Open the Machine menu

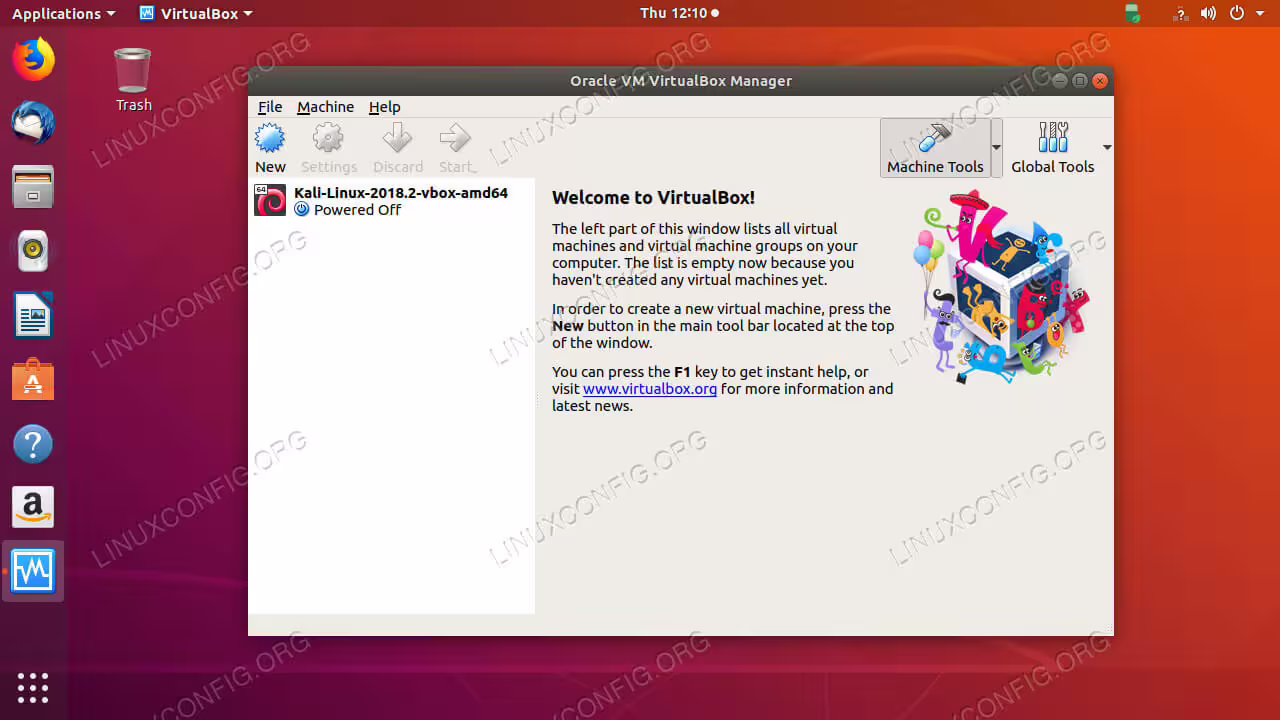325,107
